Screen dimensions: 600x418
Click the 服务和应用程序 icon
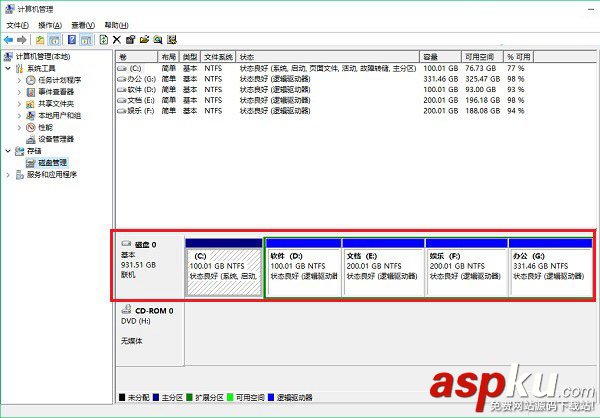pos(20,175)
